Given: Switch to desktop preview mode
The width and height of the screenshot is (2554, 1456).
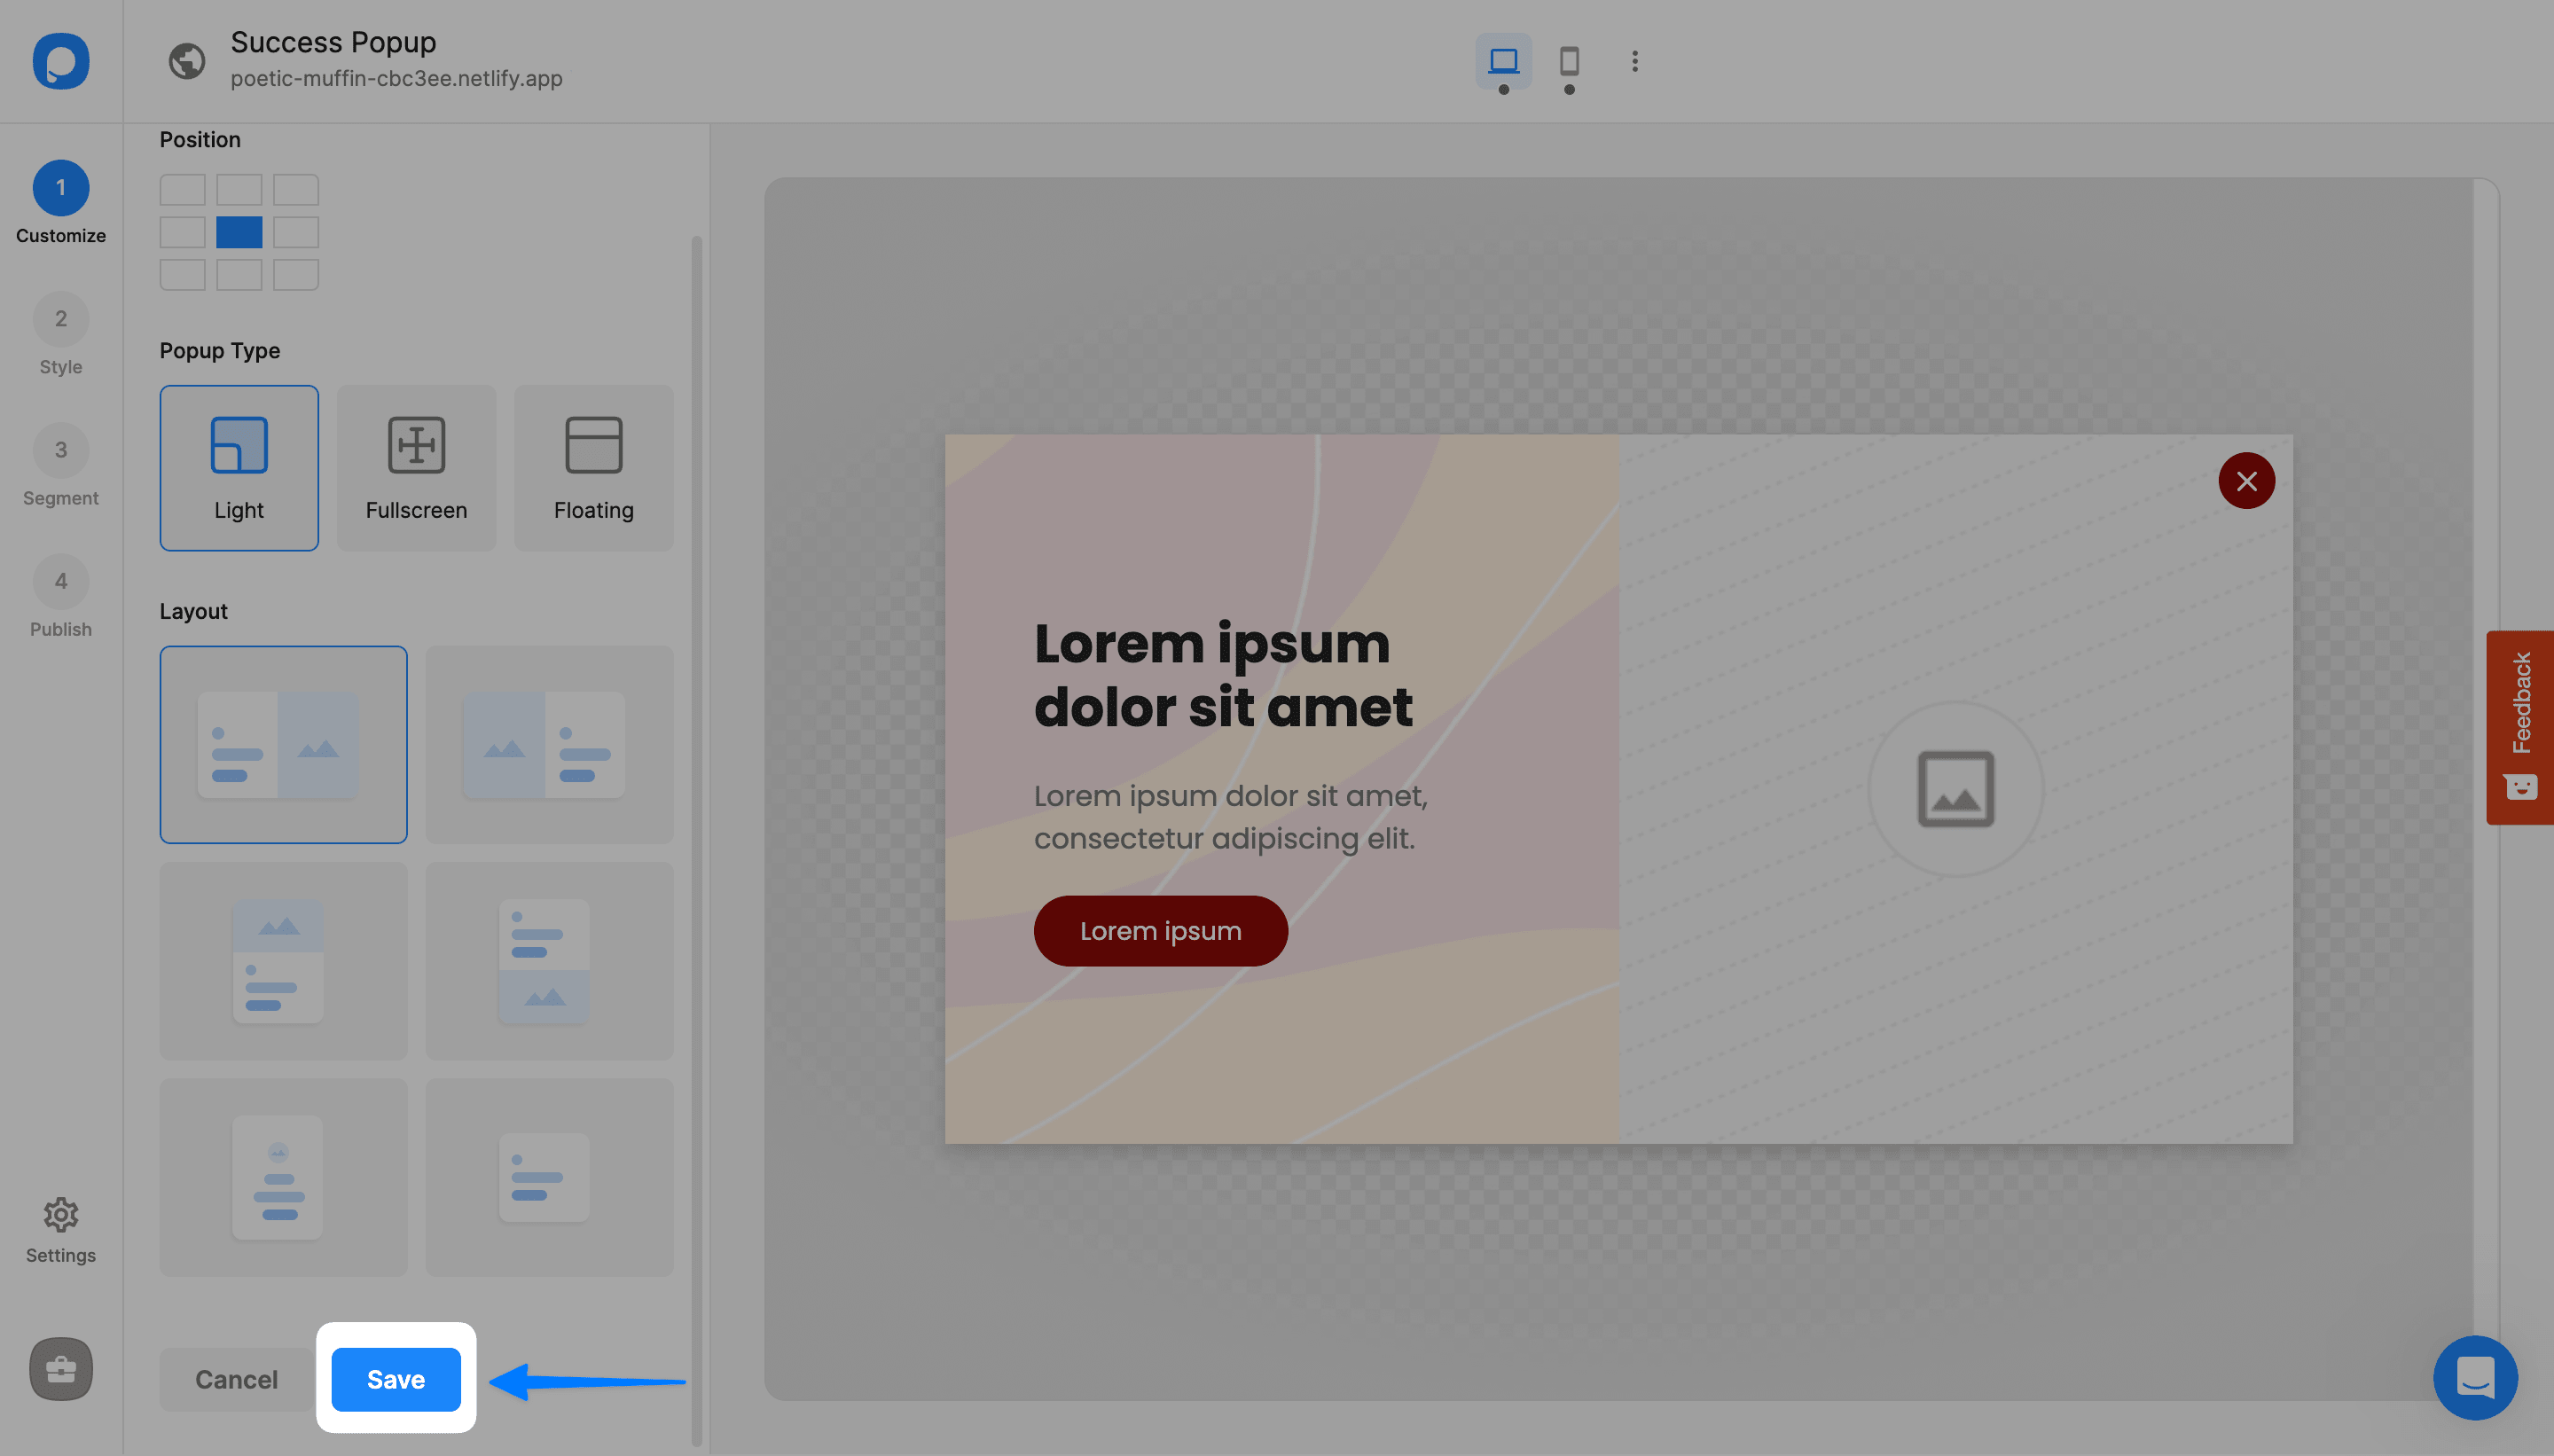Looking at the screenshot, I should [1503, 62].
